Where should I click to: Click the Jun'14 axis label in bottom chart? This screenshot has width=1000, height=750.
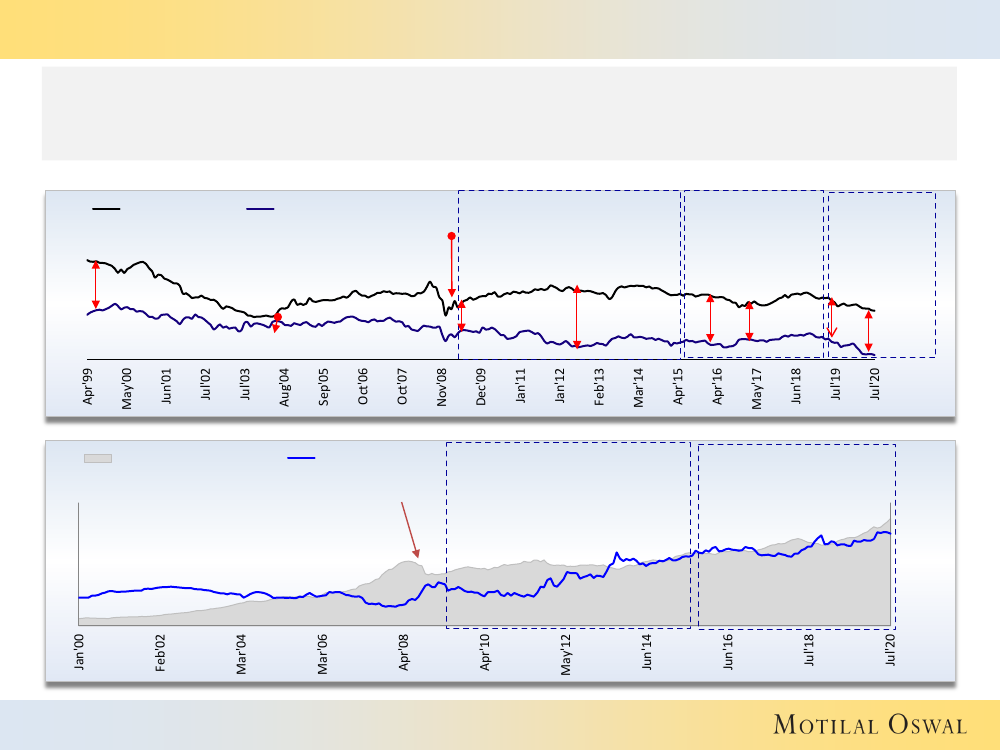(x=647, y=653)
